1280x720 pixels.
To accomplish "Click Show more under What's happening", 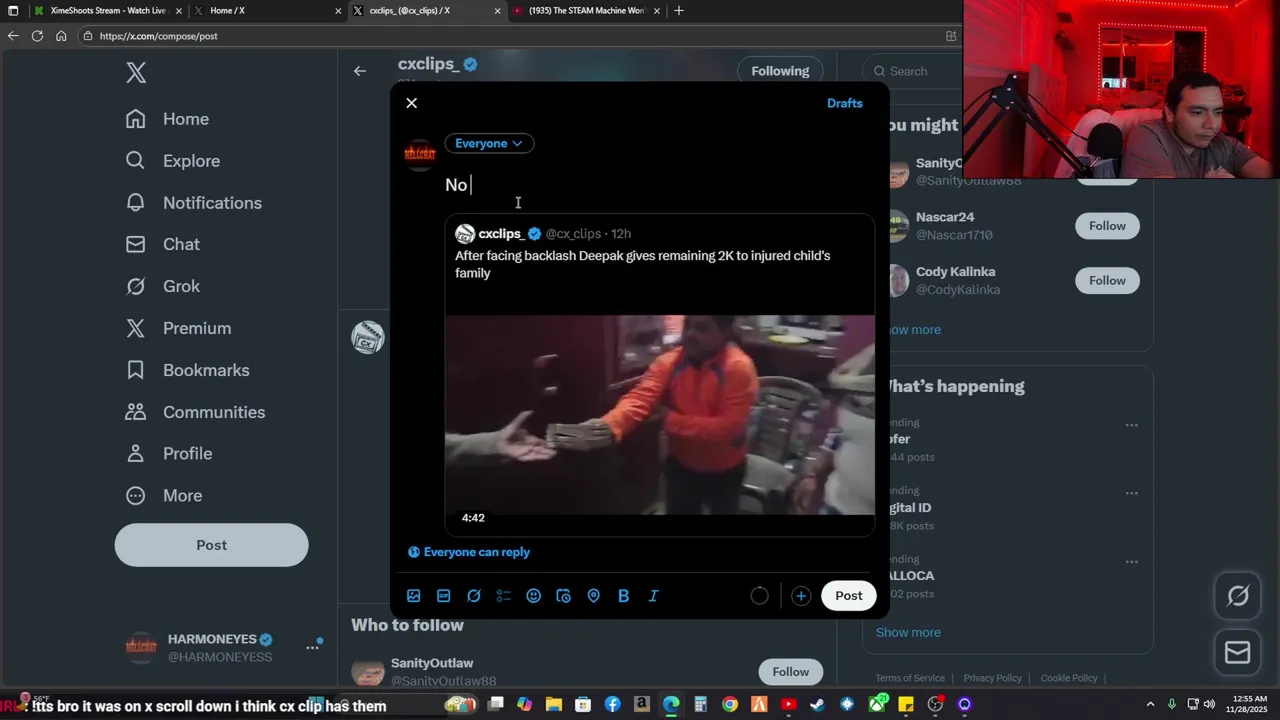I will pyautogui.click(x=908, y=632).
